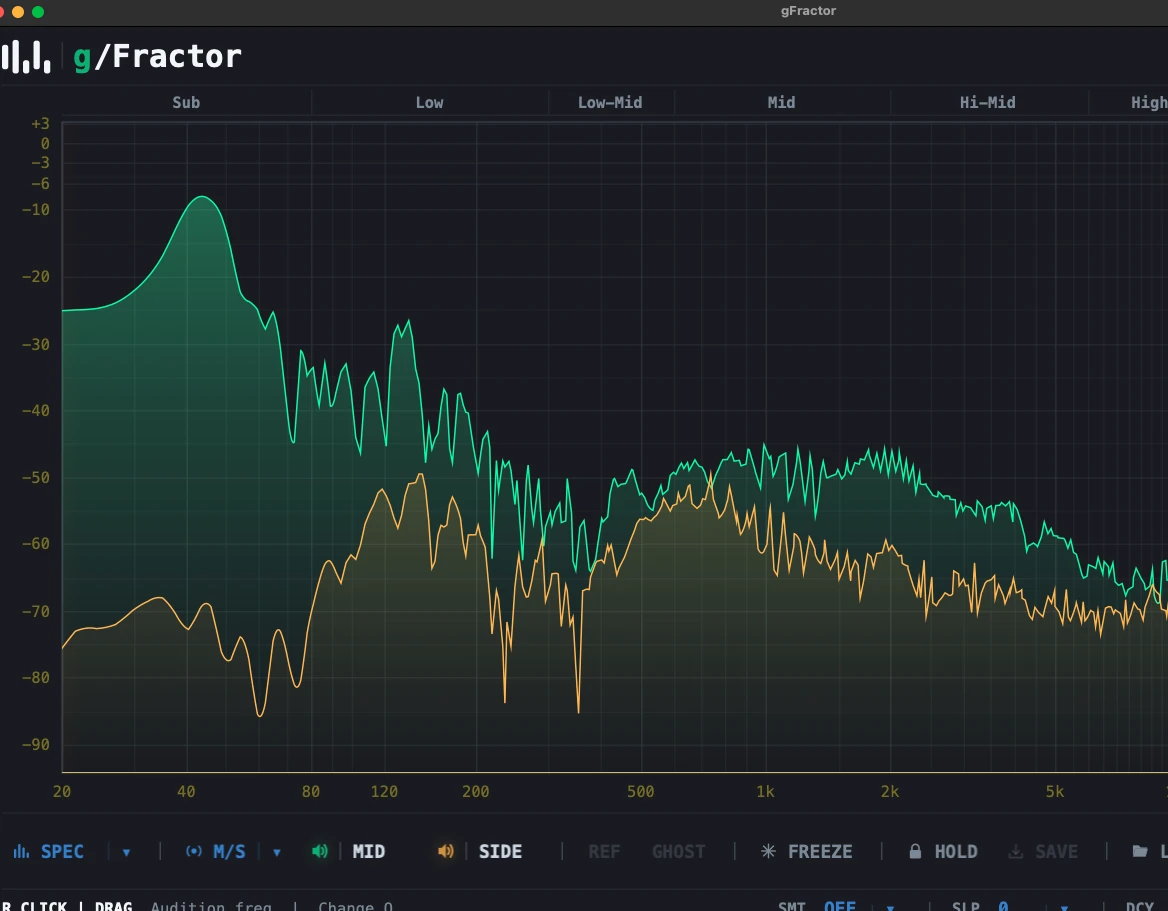Click the -30 dB scale label

[36, 344]
